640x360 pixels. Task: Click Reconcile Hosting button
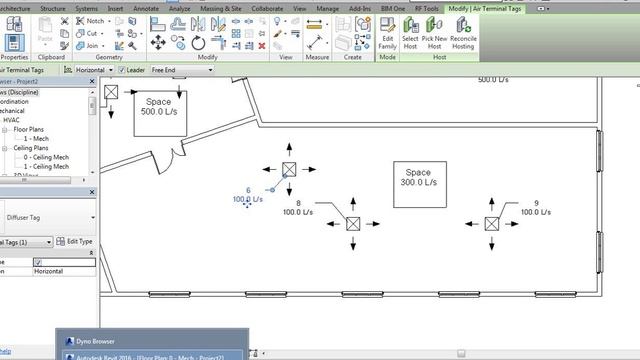click(463, 33)
